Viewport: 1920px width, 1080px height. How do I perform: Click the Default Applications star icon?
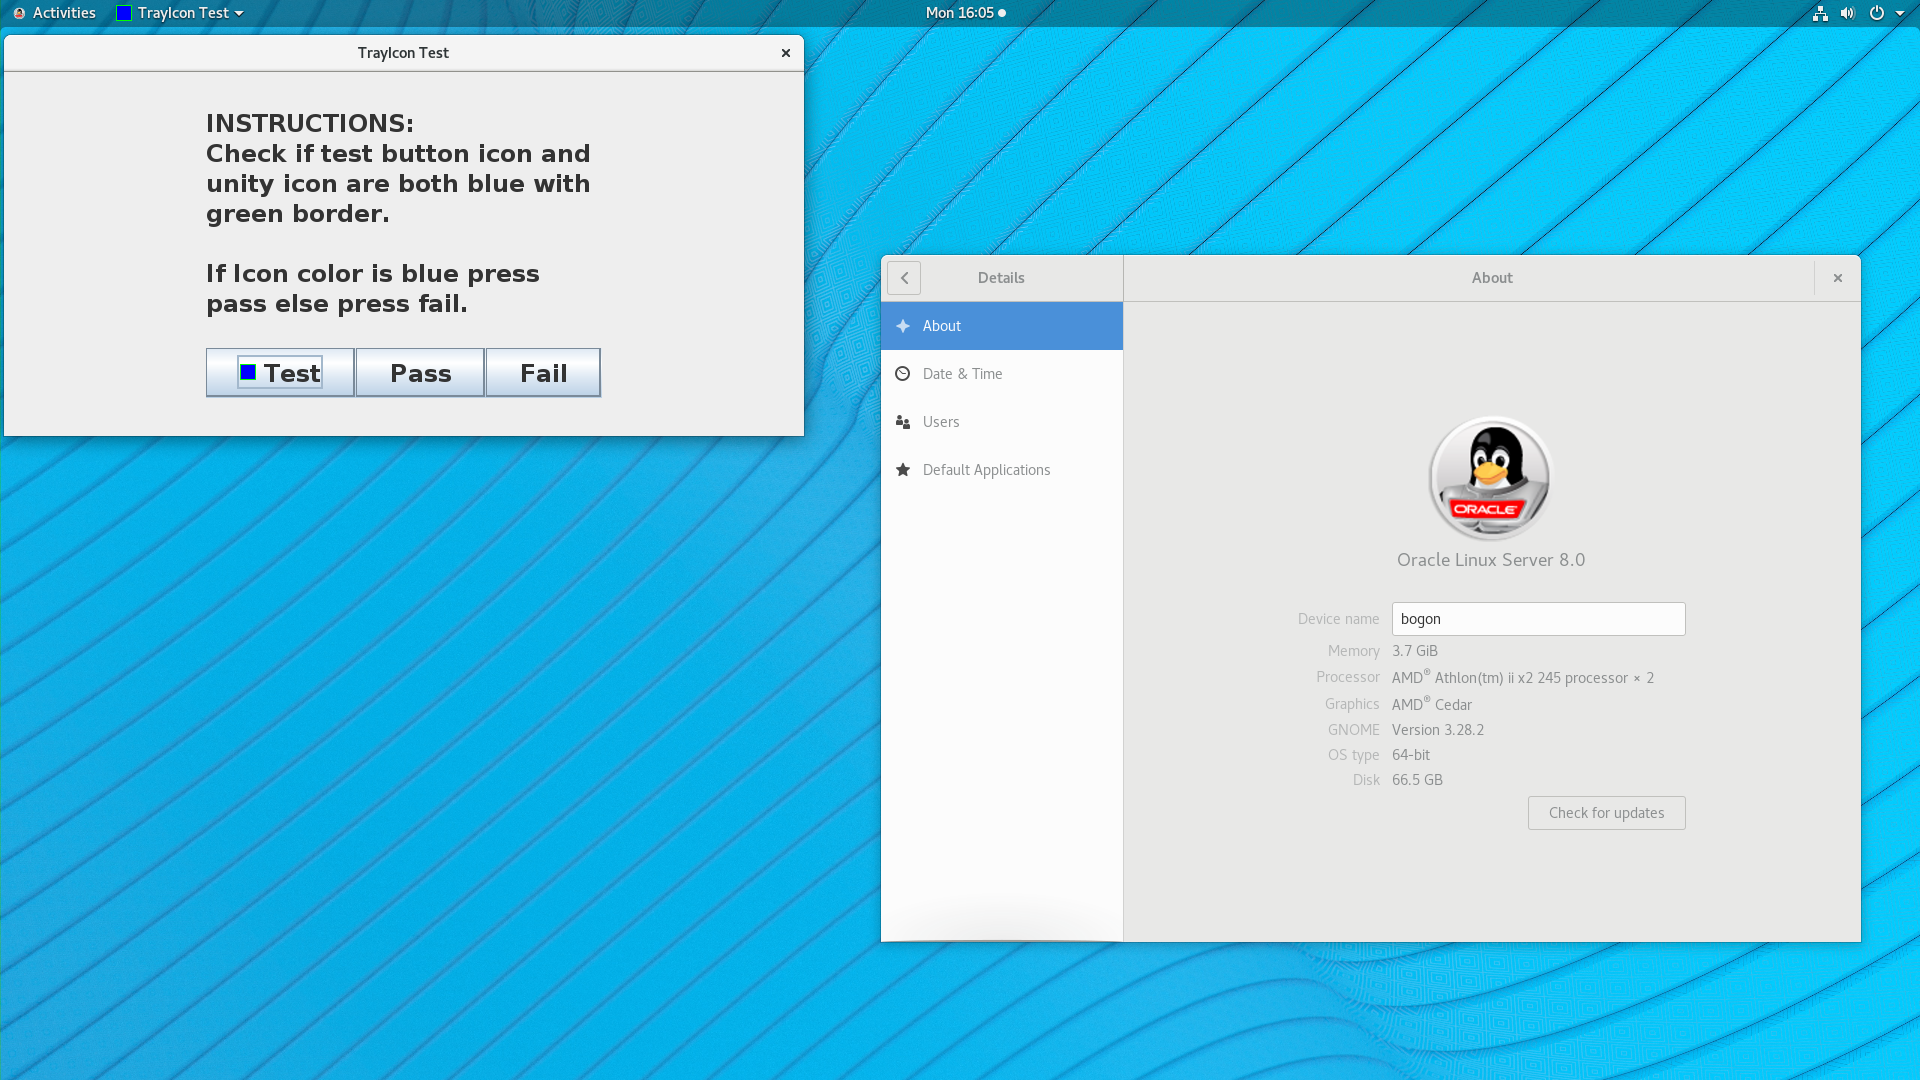[903, 470]
